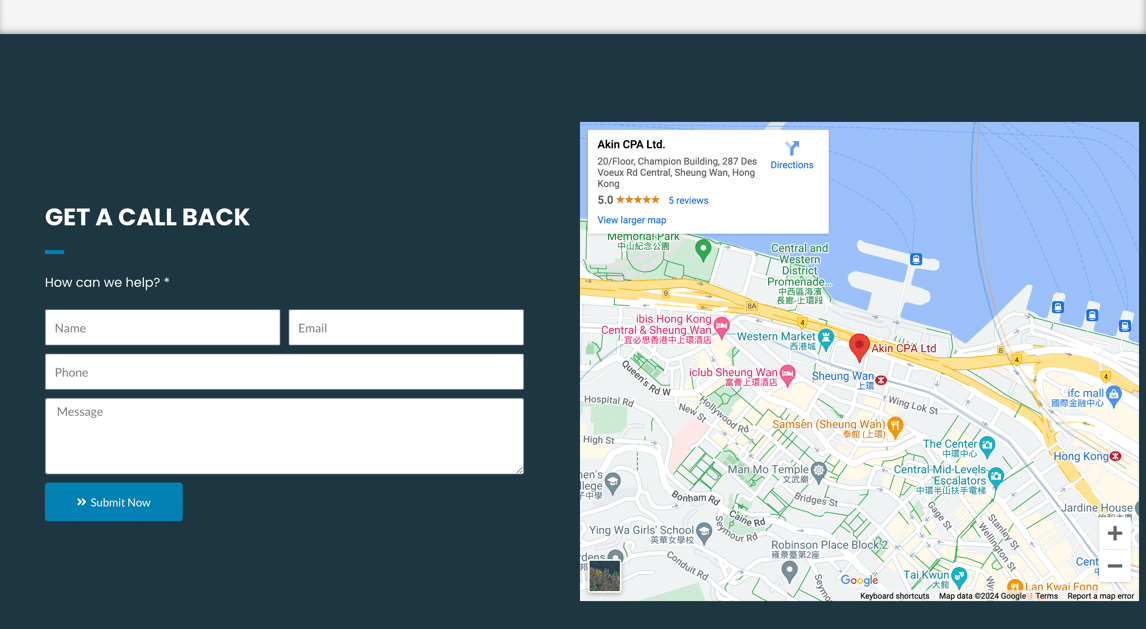1146x629 pixels.
Task: Open View larger map link
Action: tap(631, 220)
